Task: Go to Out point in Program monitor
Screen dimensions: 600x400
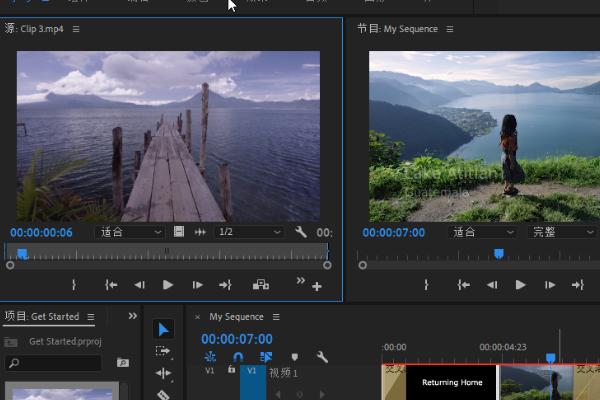Action: tap(578, 285)
